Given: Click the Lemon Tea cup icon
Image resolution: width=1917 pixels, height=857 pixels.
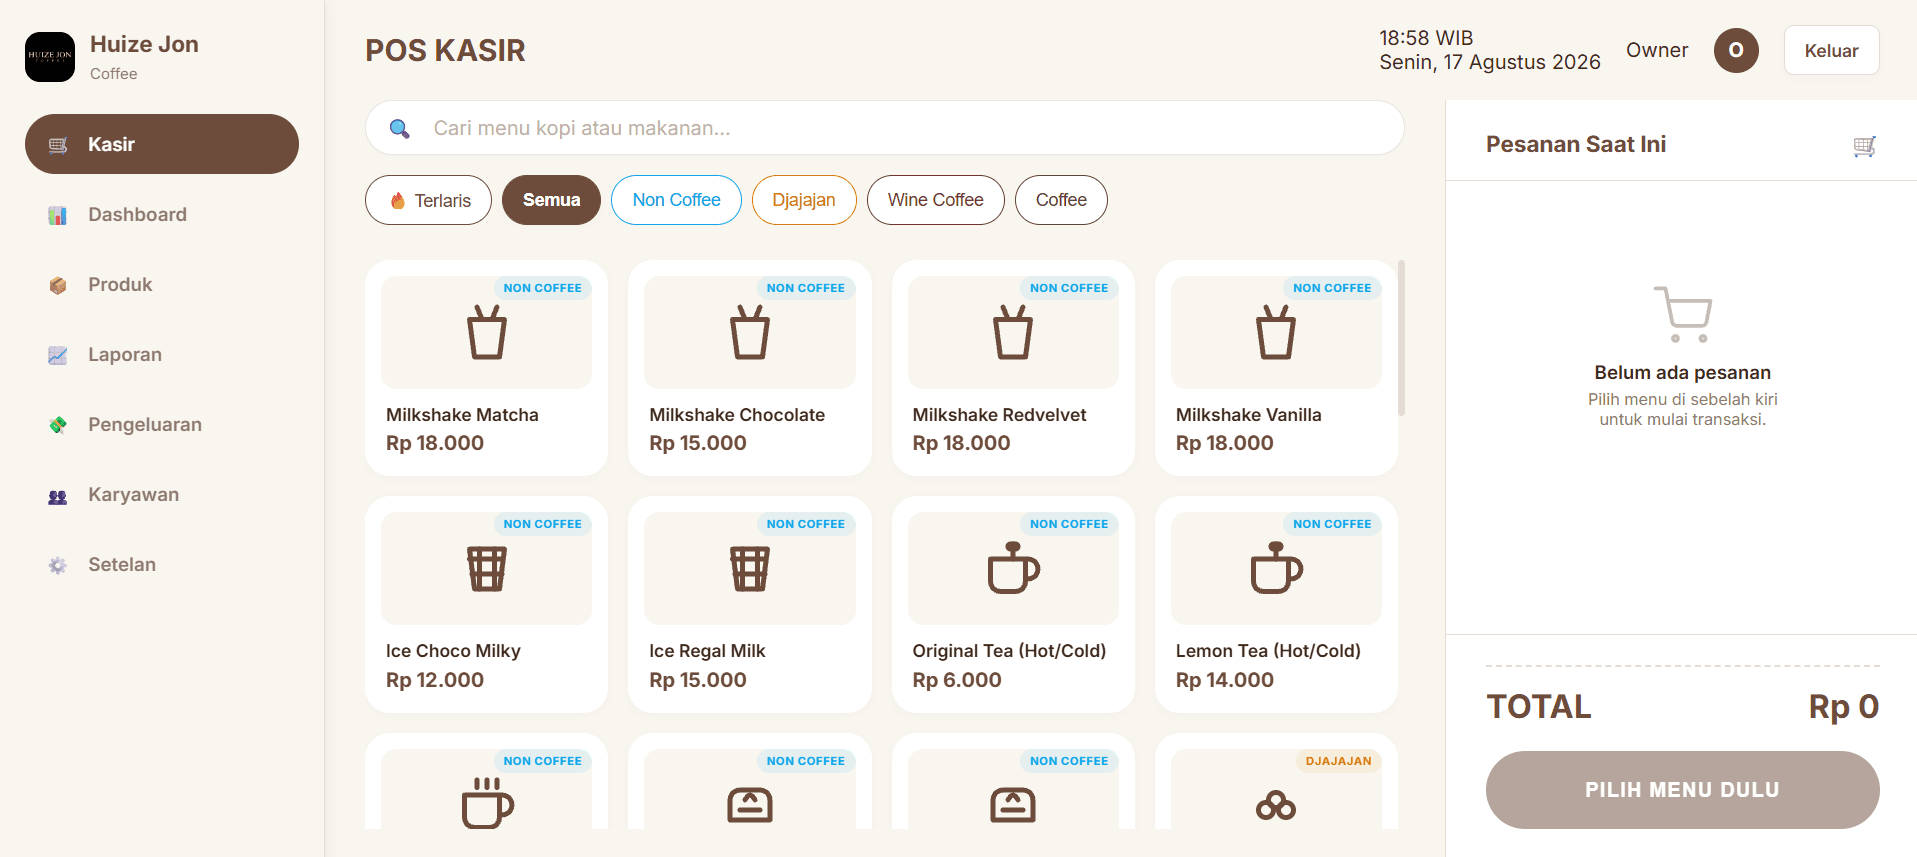Looking at the screenshot, I should [1277, 568].
